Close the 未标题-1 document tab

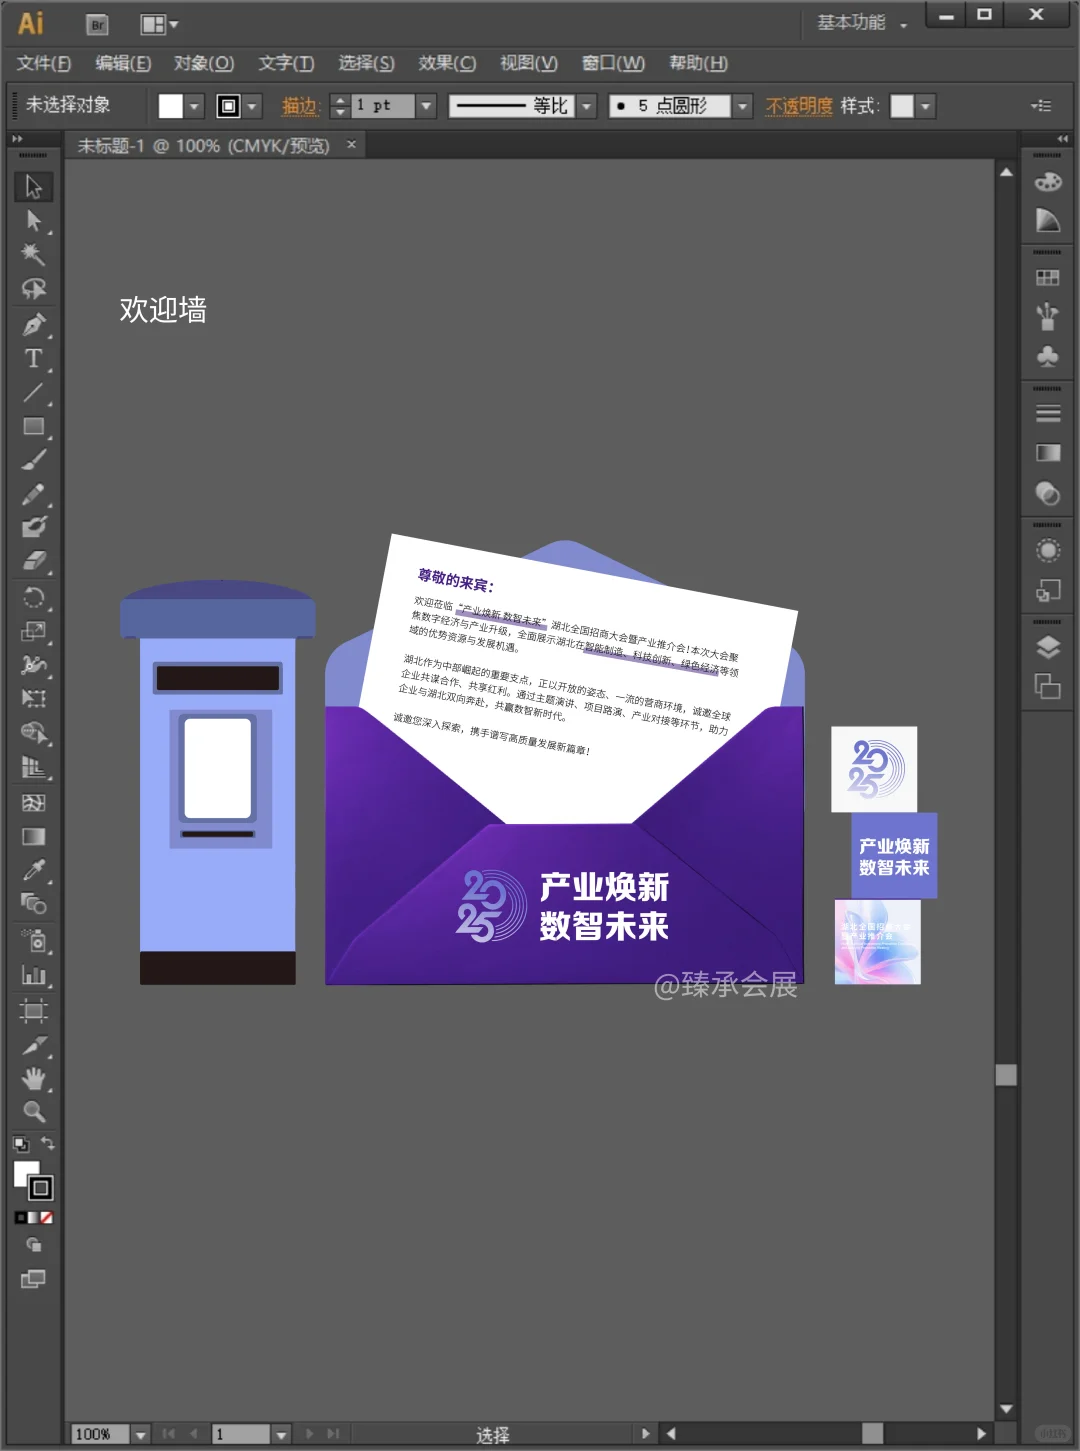click(x=351, y=145)
